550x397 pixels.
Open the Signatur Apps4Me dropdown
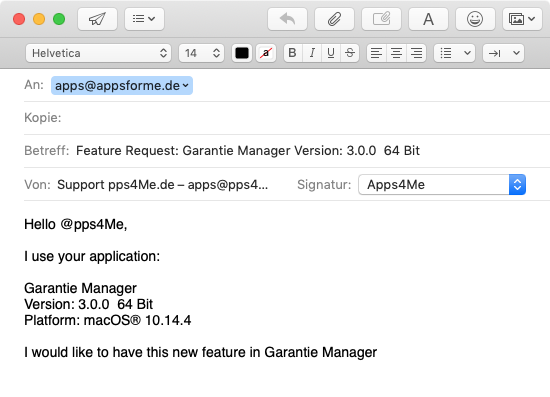[442, 184]
